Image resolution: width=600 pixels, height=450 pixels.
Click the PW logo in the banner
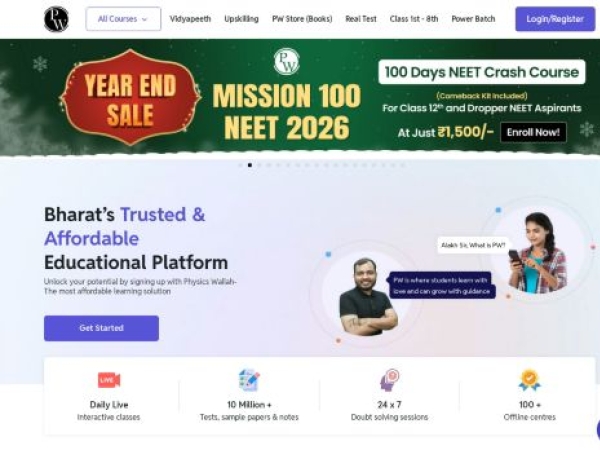click(286, 62)
